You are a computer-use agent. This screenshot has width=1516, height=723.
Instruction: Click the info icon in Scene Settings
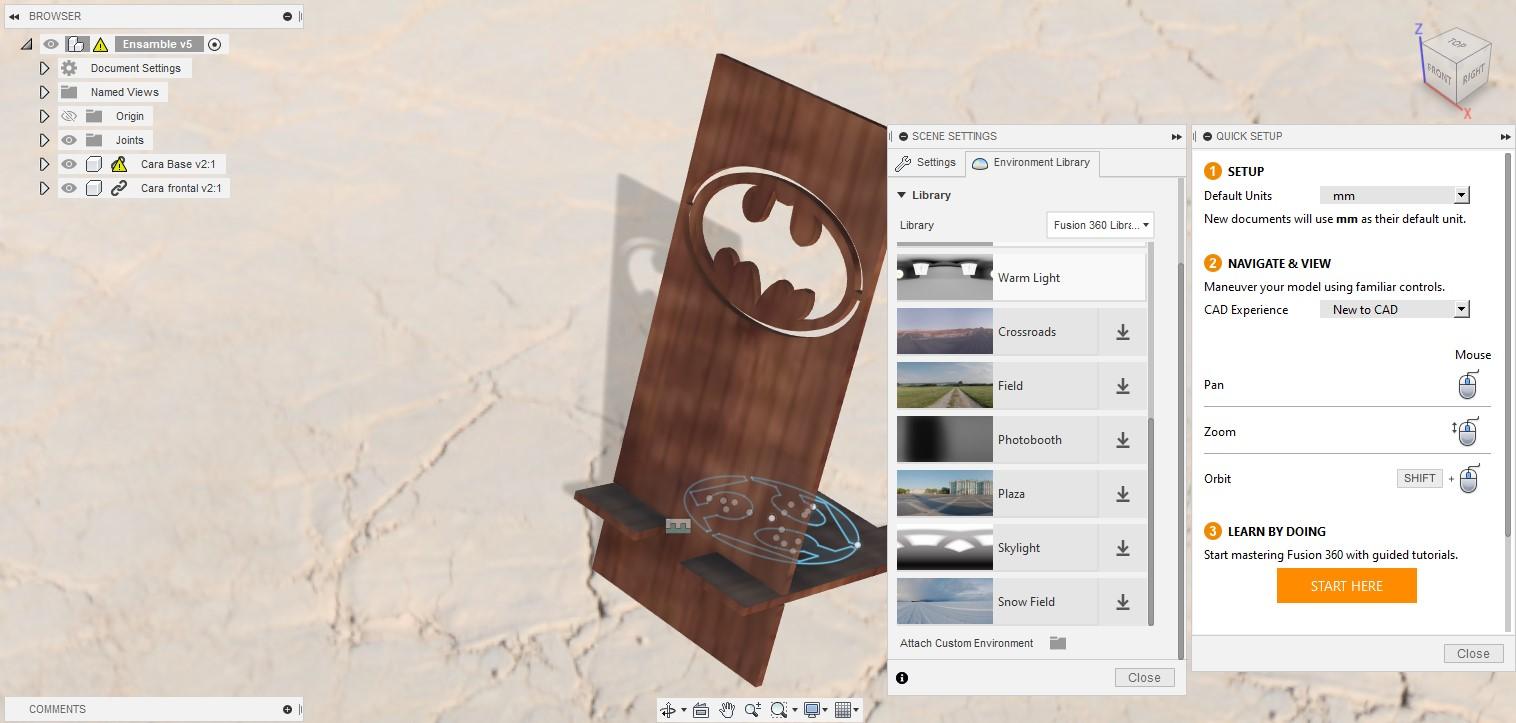tap(902, 678)
